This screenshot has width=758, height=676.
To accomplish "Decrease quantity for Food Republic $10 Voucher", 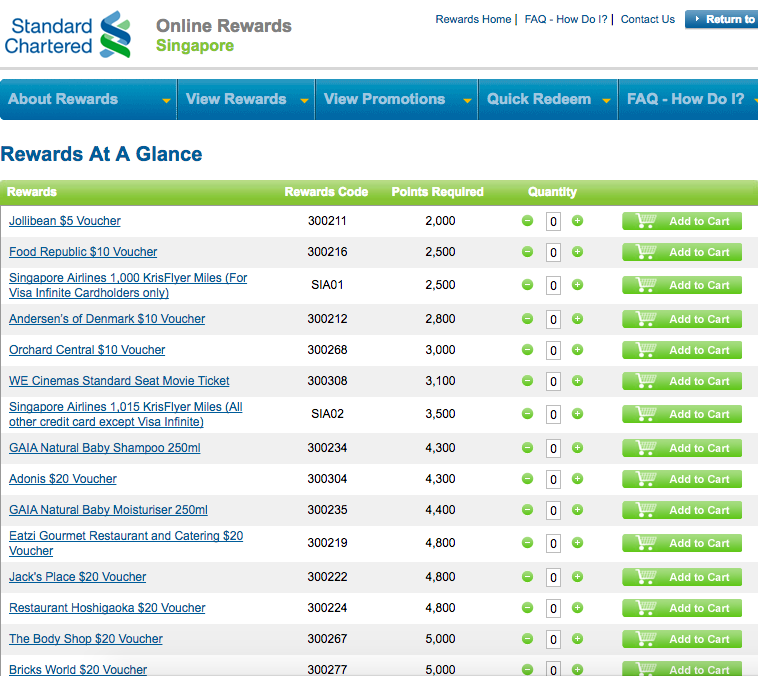I will point(527,252).
